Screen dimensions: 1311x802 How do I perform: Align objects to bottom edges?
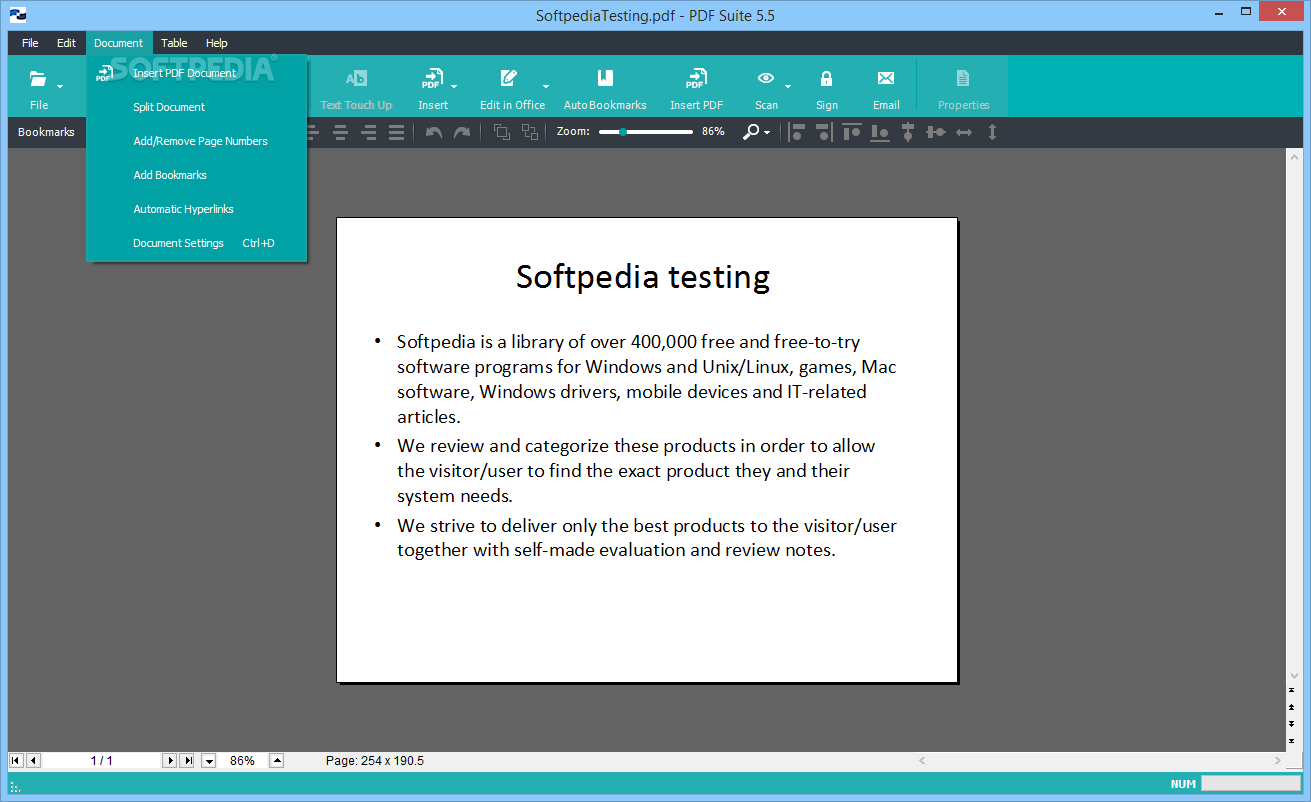coord(880,132)
